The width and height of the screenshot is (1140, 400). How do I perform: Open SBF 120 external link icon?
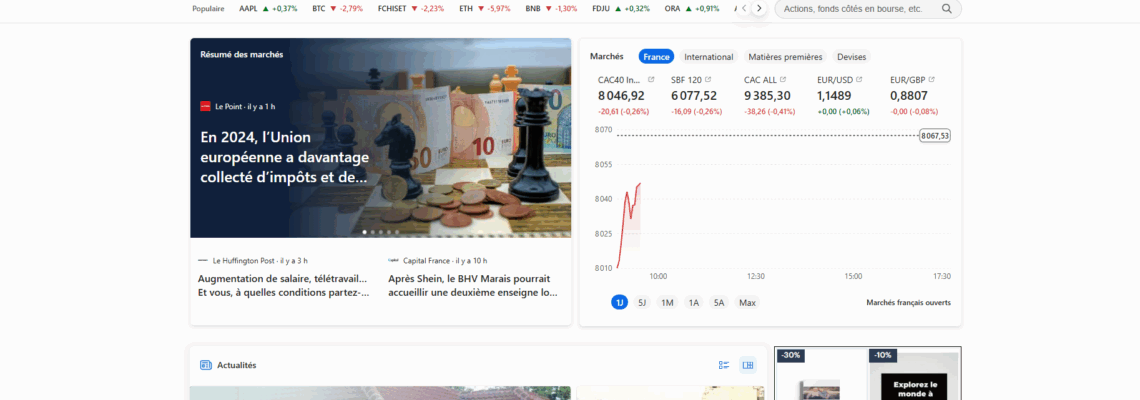[x=708, y=79]
